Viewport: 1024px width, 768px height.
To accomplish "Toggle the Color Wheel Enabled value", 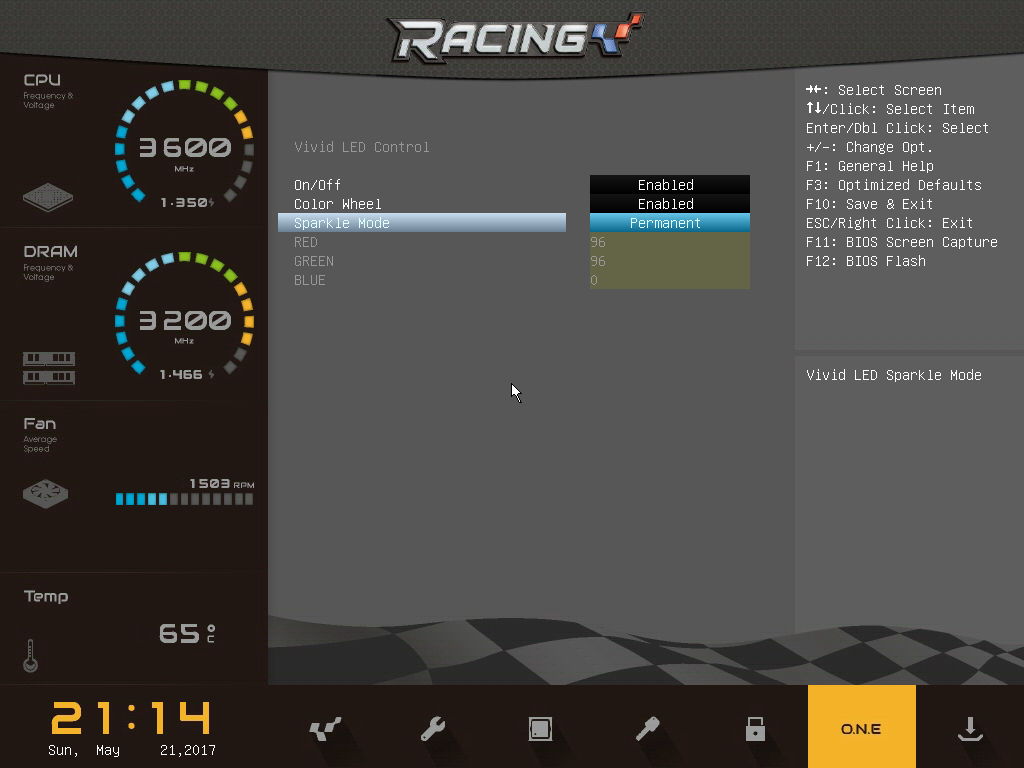I will click(669, 204).
